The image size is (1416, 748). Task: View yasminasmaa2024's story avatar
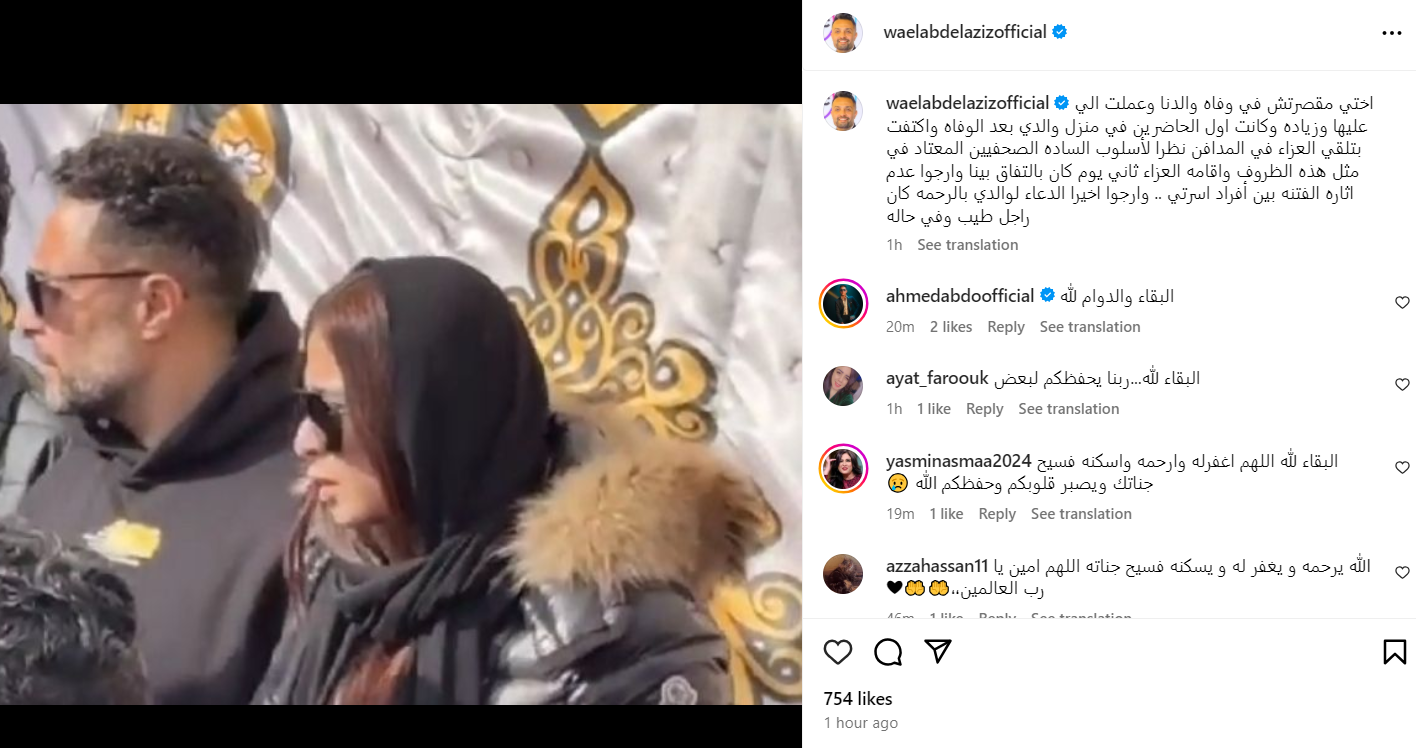click(843, 469)
